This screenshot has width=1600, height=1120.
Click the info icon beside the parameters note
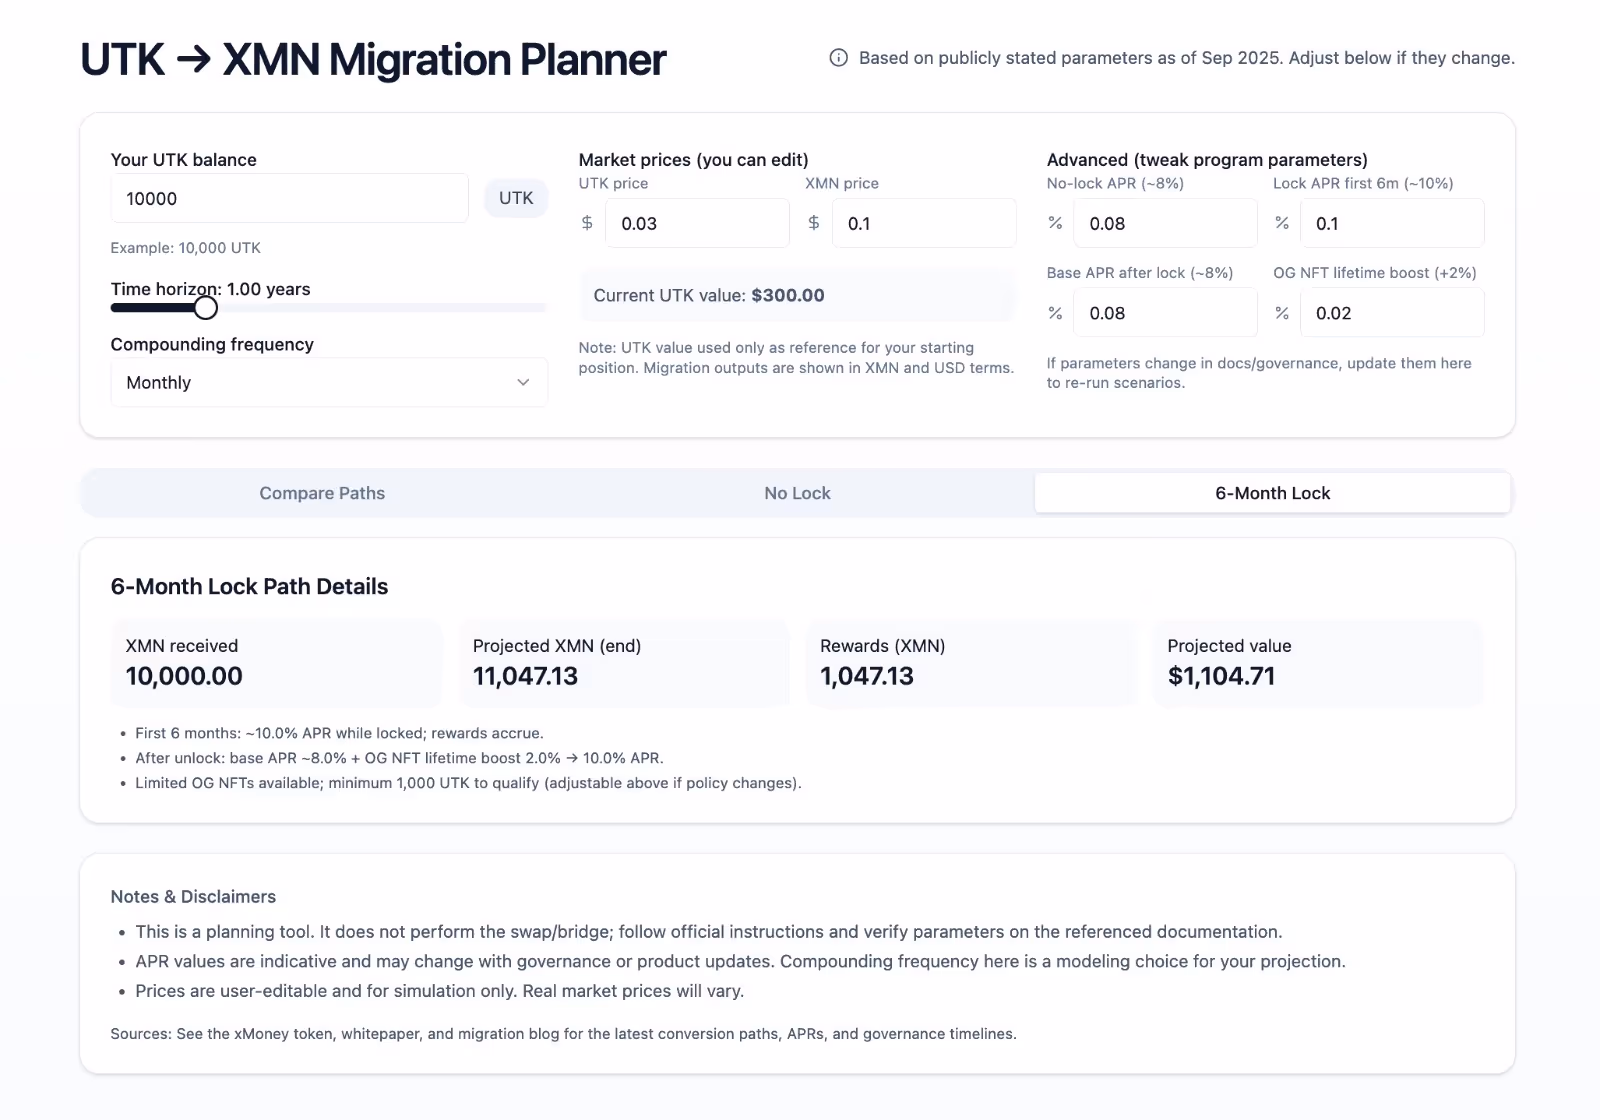tap(838, 58)
